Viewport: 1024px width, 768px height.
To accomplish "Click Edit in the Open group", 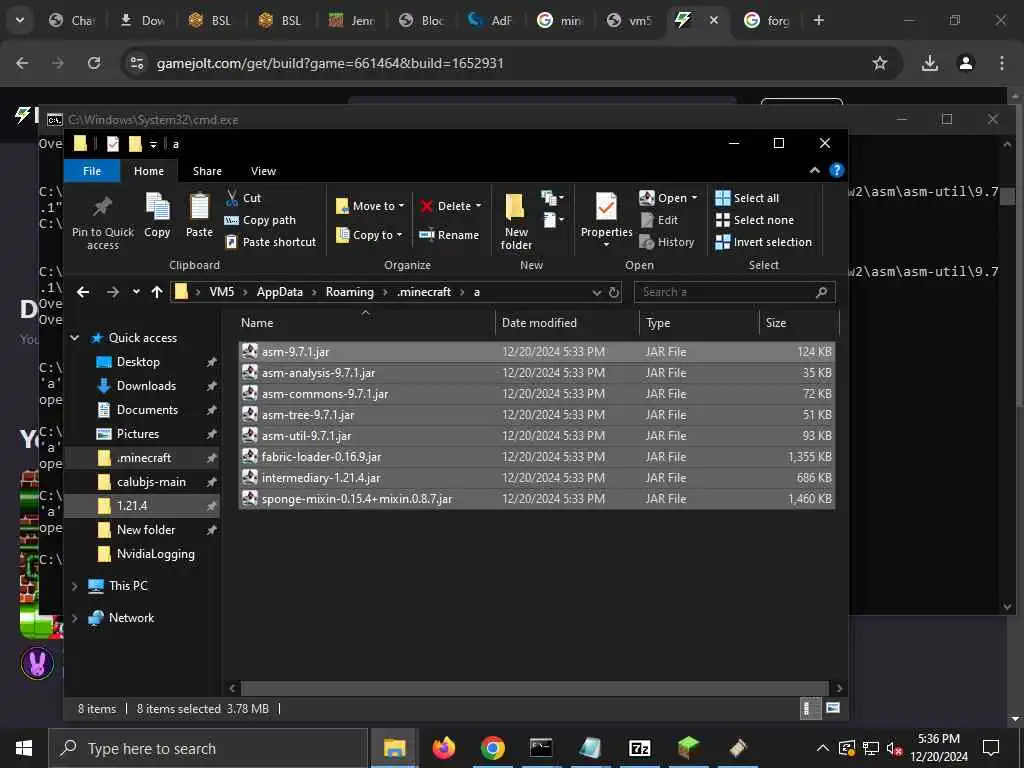I will coord(660,220).
